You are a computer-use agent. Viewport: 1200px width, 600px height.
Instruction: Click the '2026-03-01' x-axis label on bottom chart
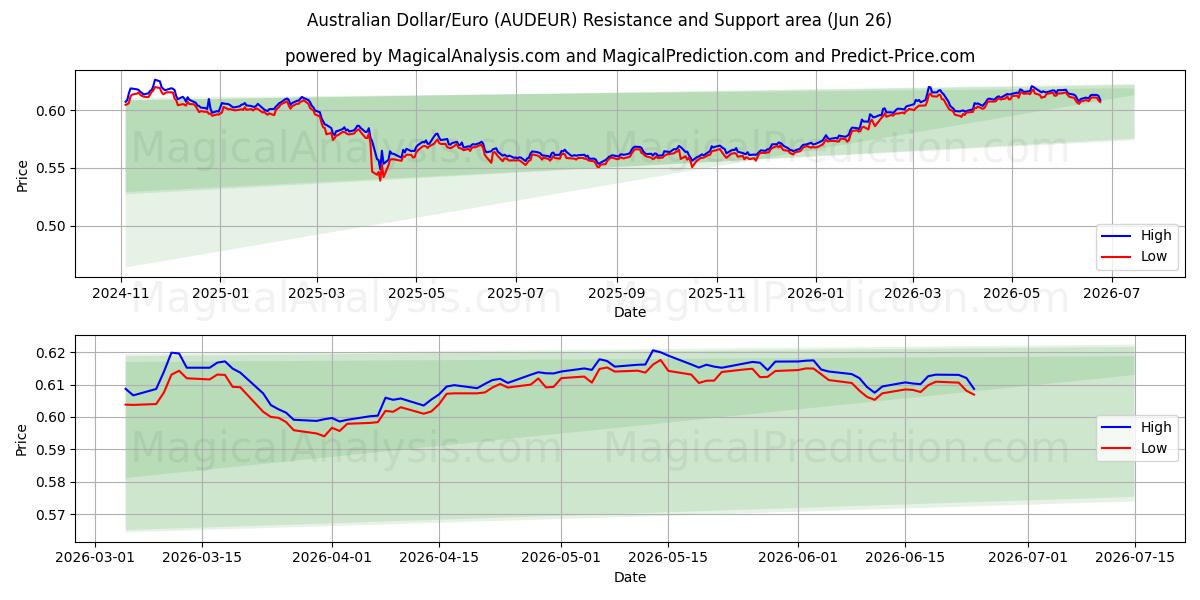95,558
